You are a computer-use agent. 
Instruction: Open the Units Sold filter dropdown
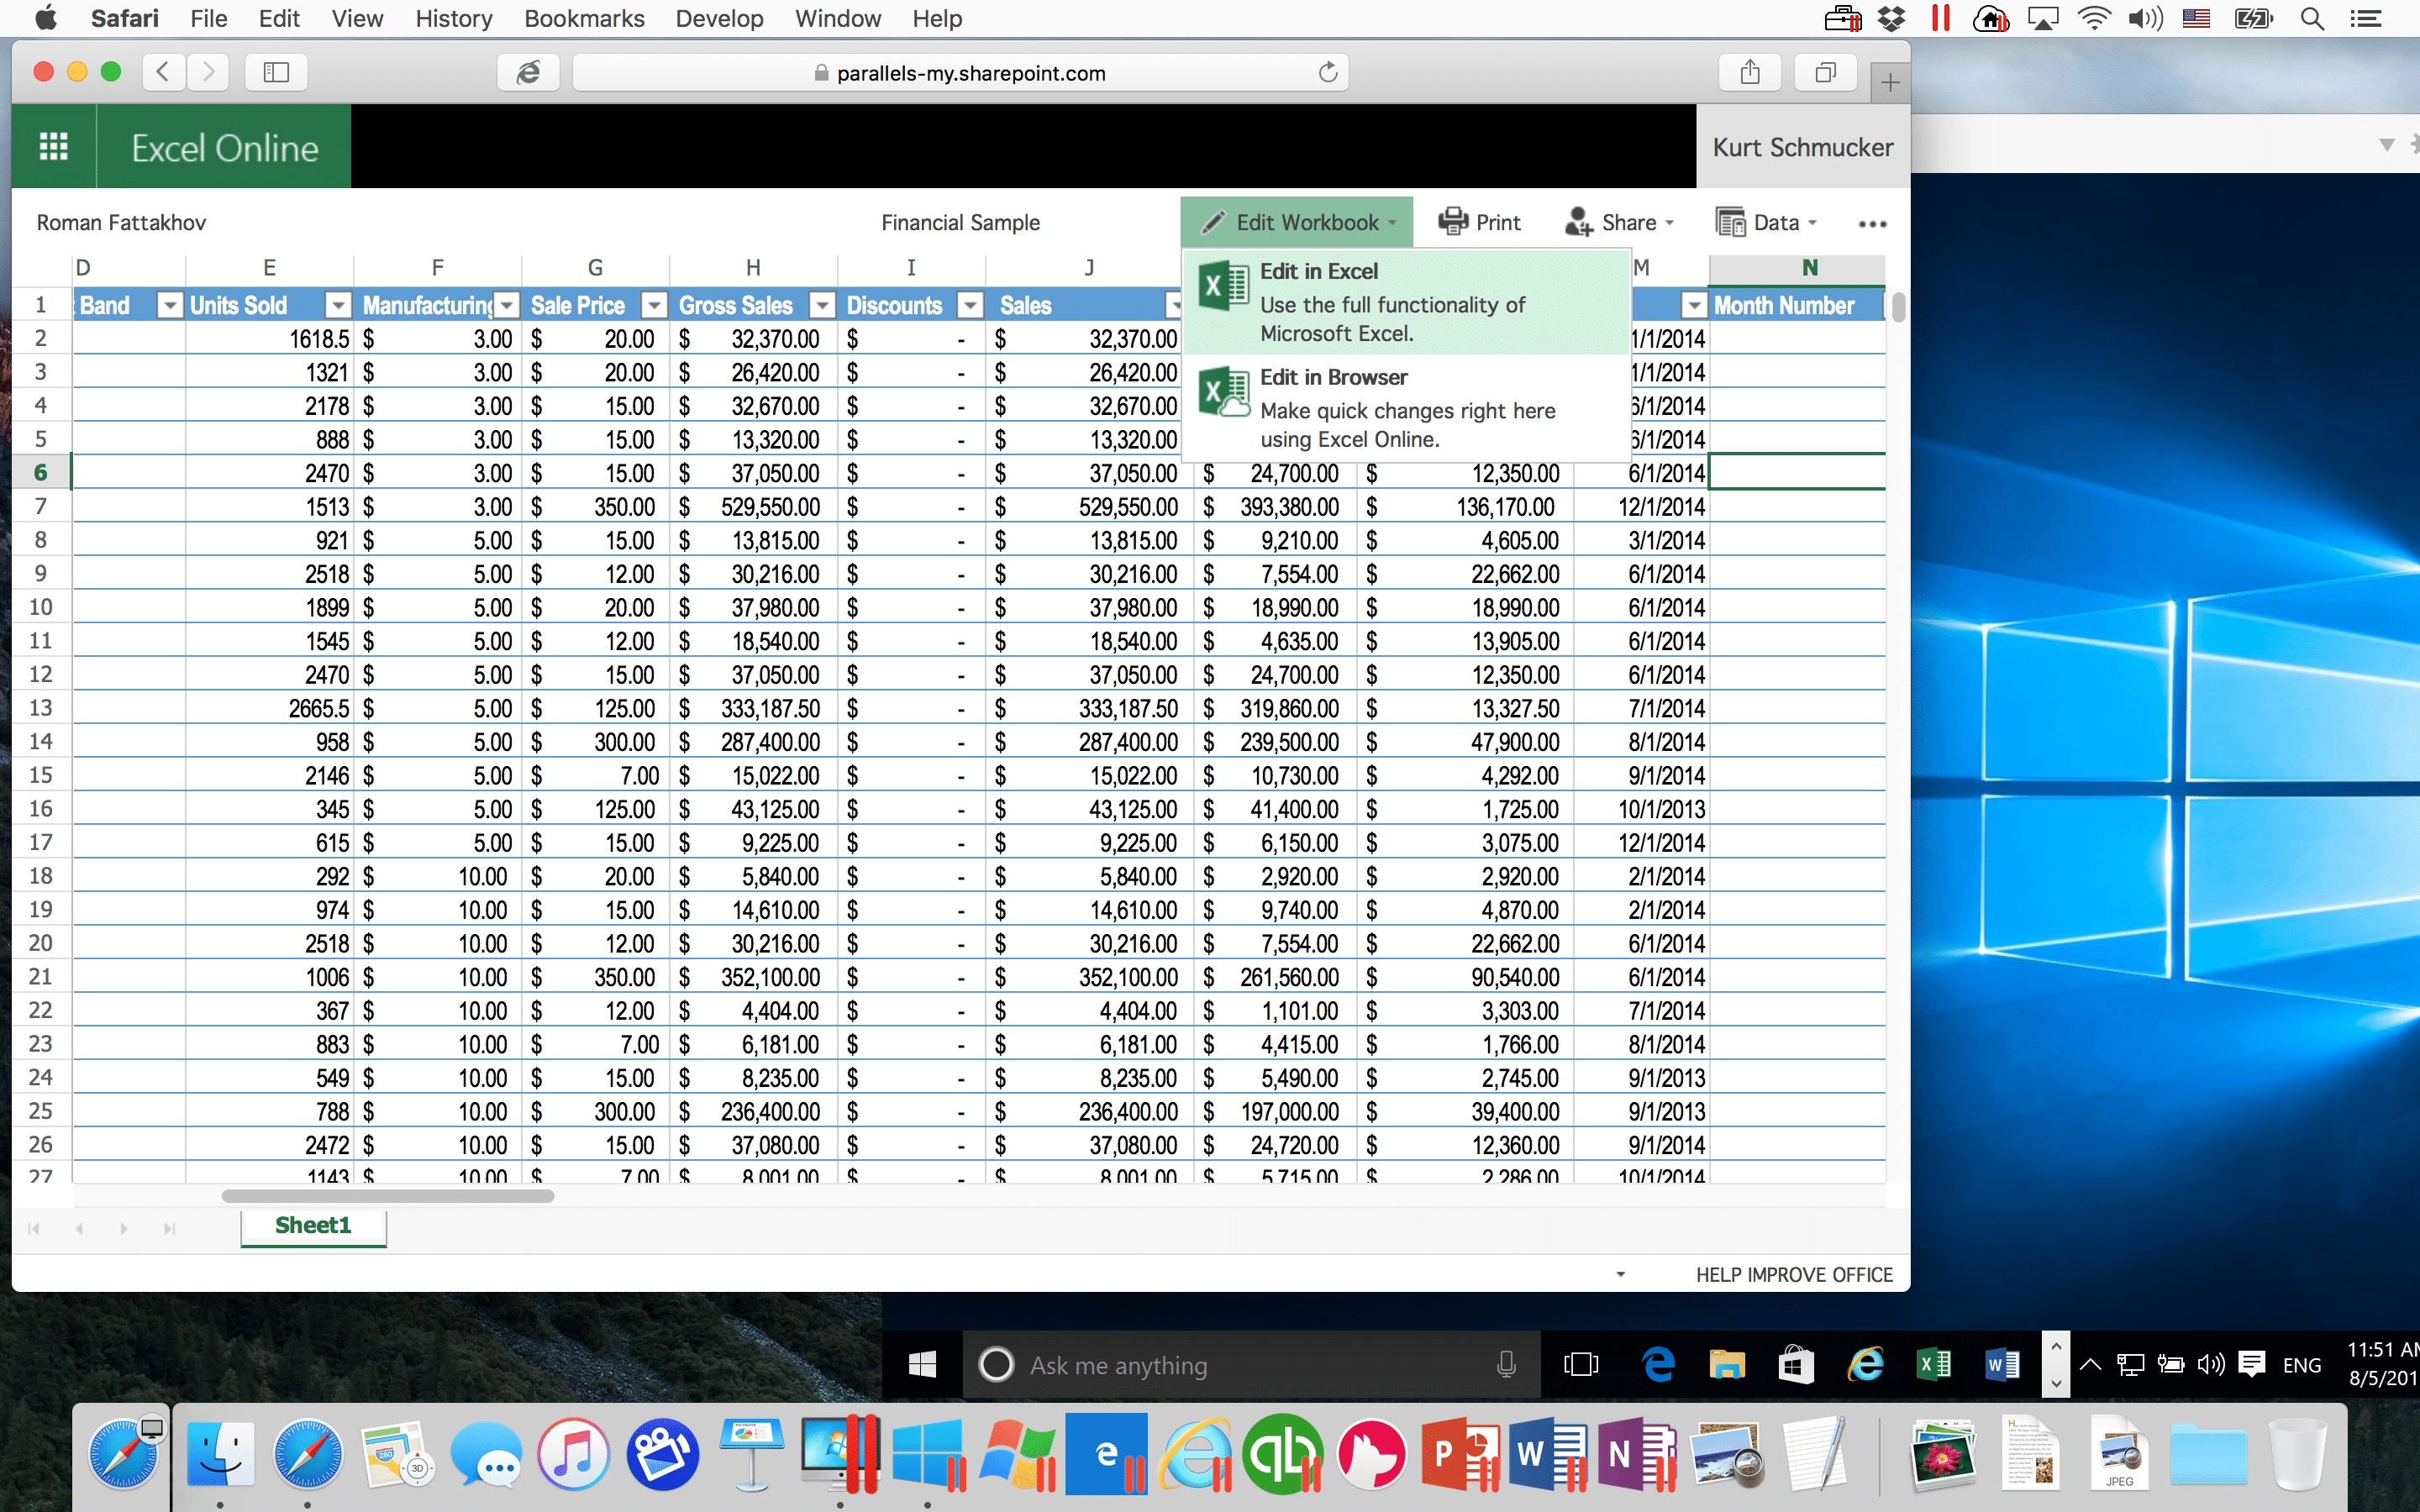[x=339, y=306]
